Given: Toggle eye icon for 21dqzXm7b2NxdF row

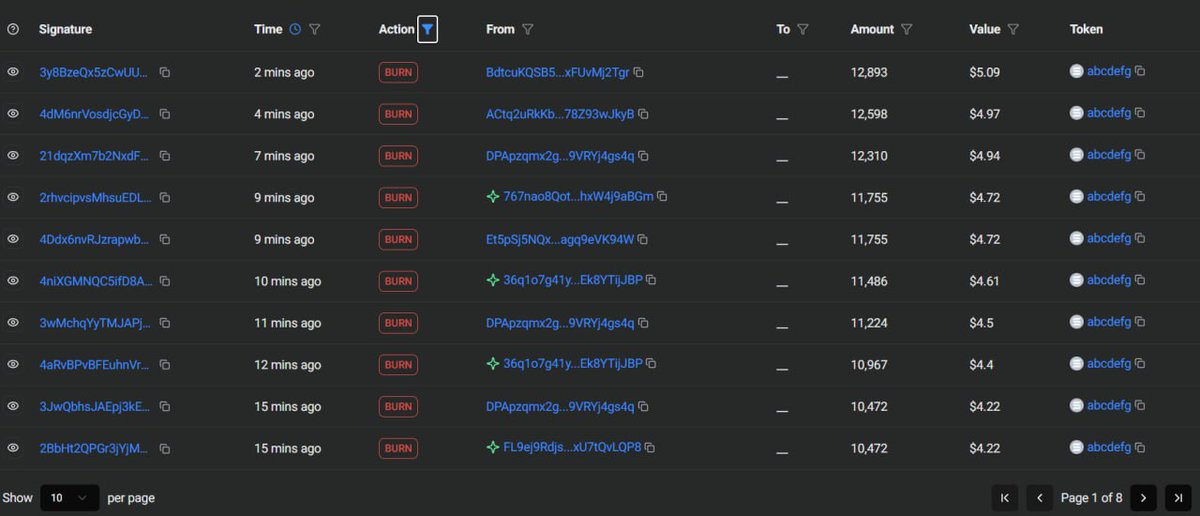Looking at the screenshot, I should [x=13, y=156].
